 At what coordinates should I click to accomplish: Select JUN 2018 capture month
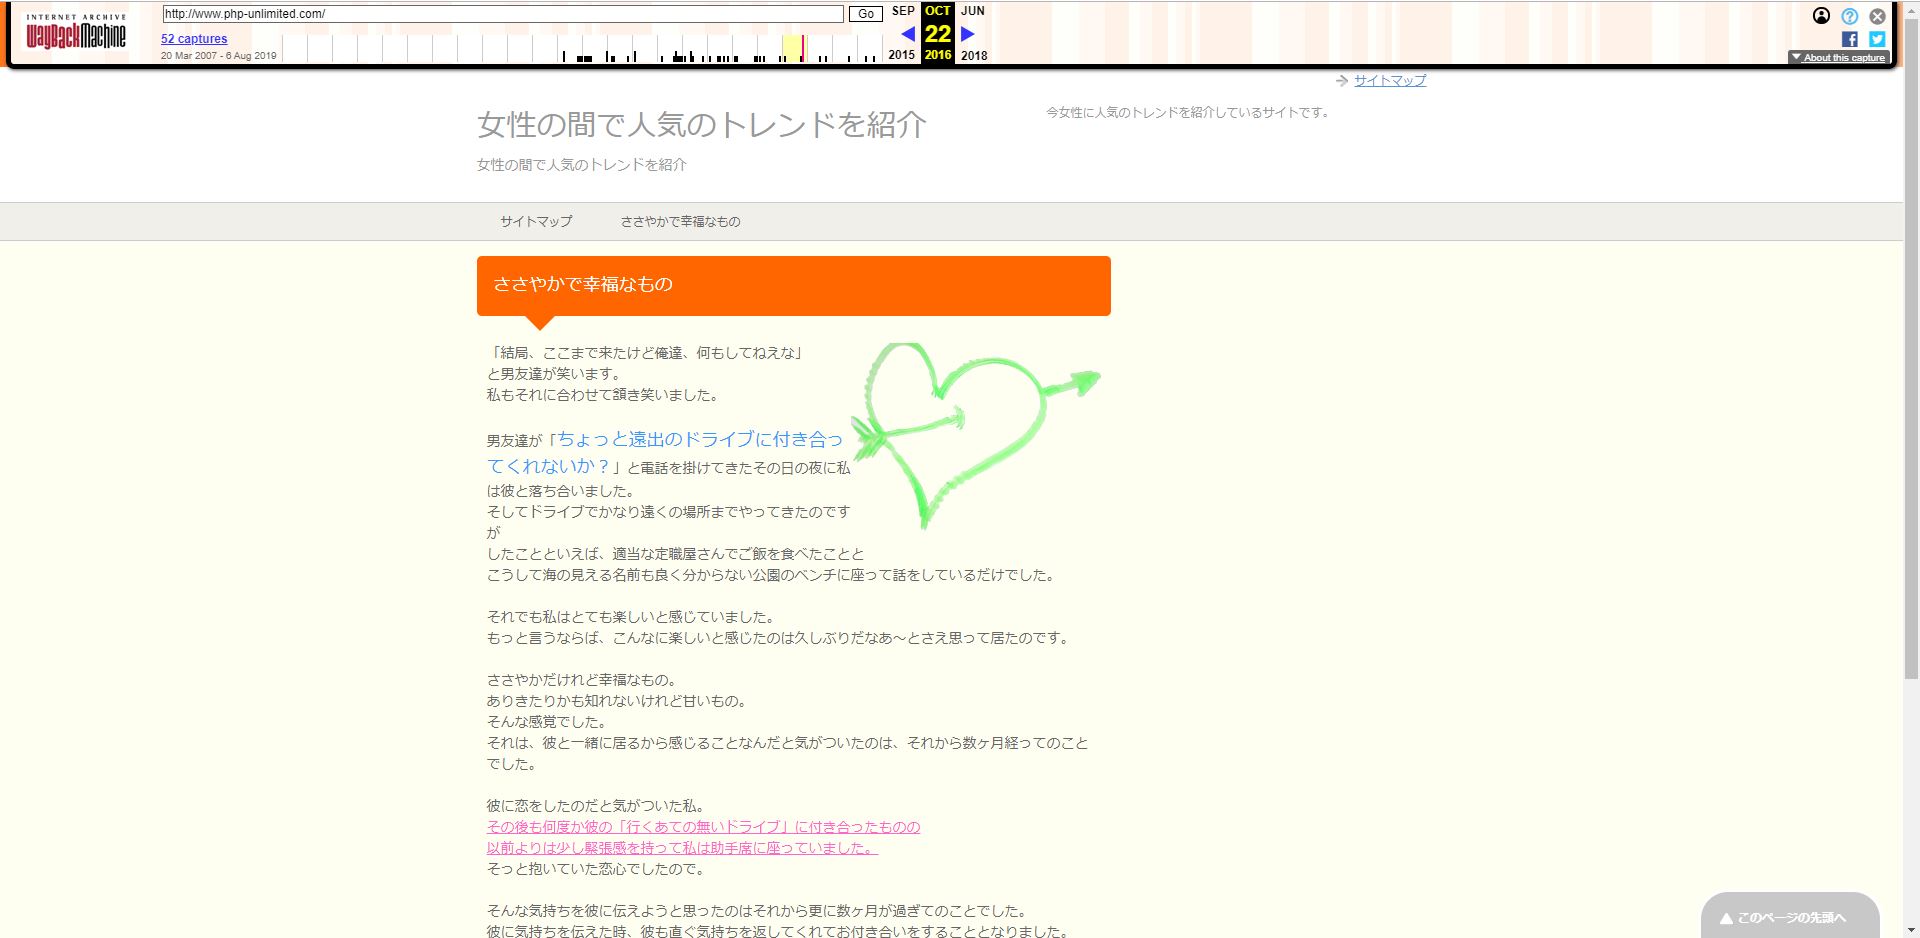point(973,11)
